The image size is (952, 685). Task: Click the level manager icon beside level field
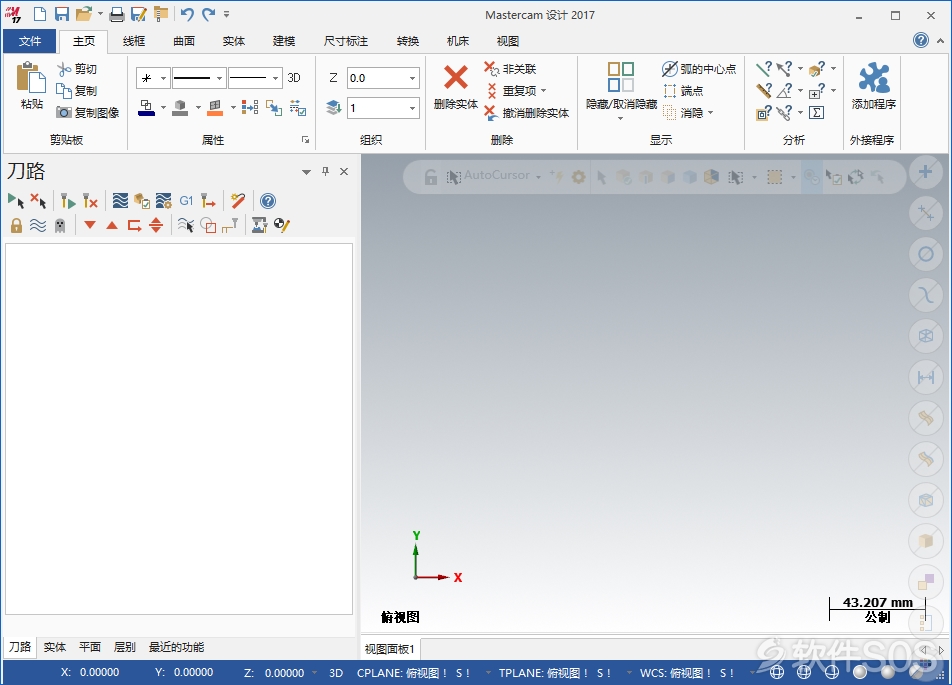click(x=333, y=108)
